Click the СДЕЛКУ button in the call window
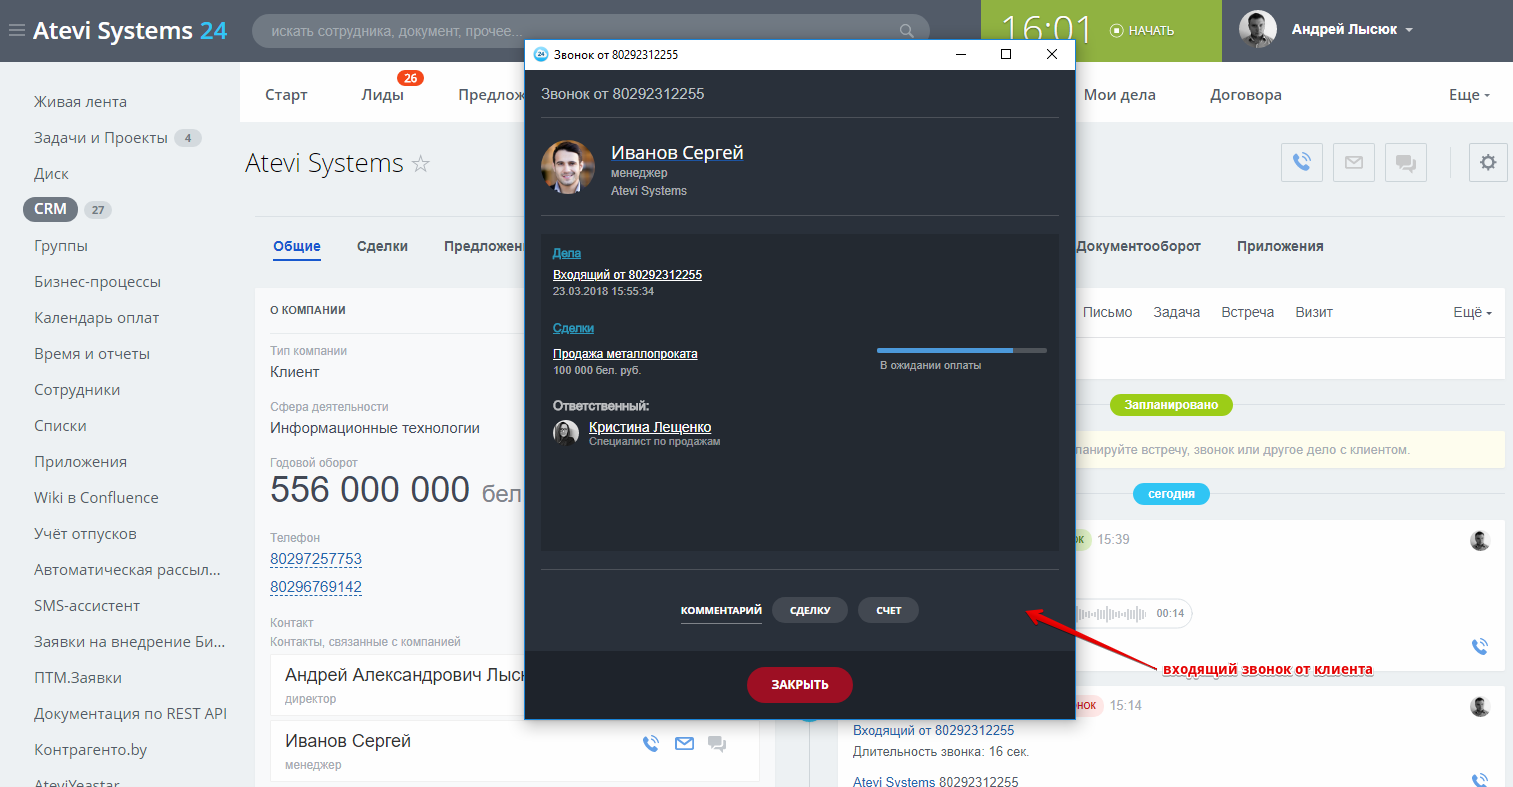Screen dimensions: 1513x787 [810, 610]
